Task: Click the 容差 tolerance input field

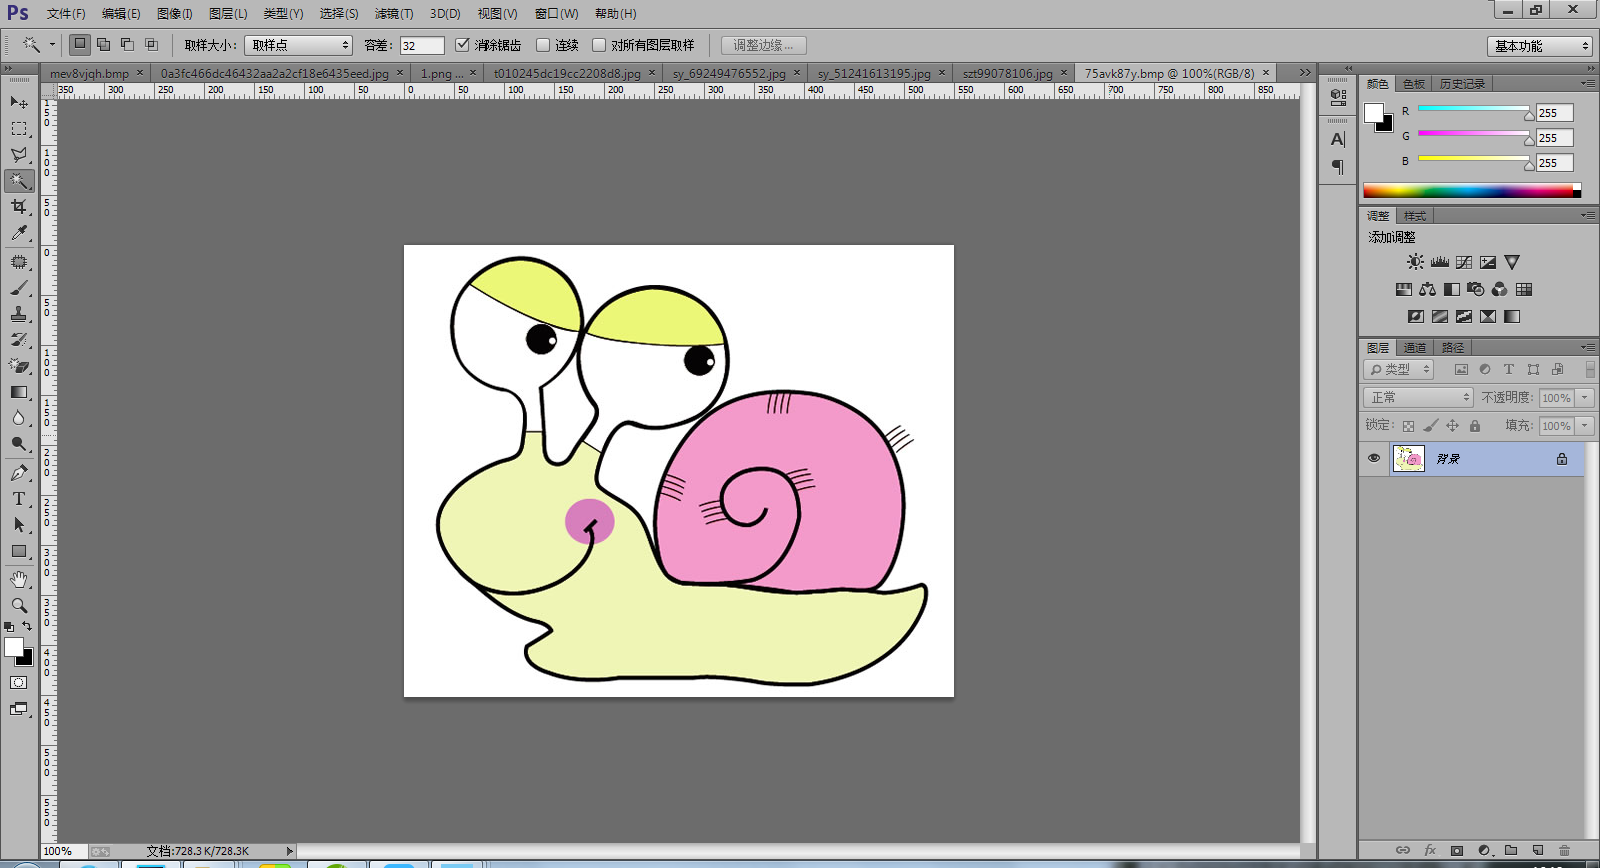Action: [422, 45]
